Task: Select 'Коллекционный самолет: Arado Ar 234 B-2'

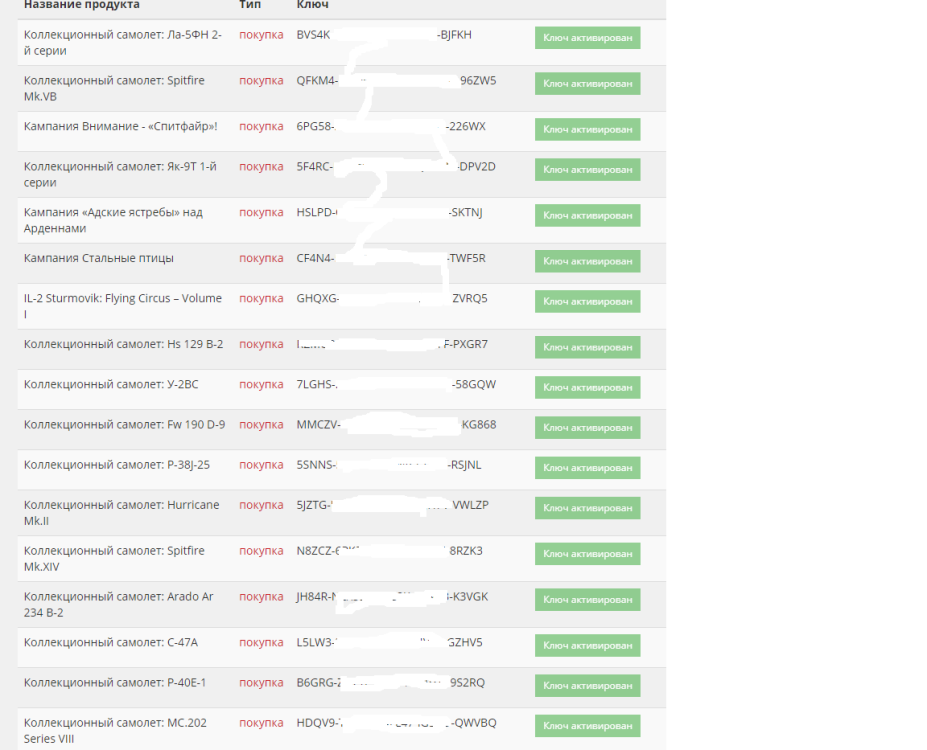Action: pos(118,605)
